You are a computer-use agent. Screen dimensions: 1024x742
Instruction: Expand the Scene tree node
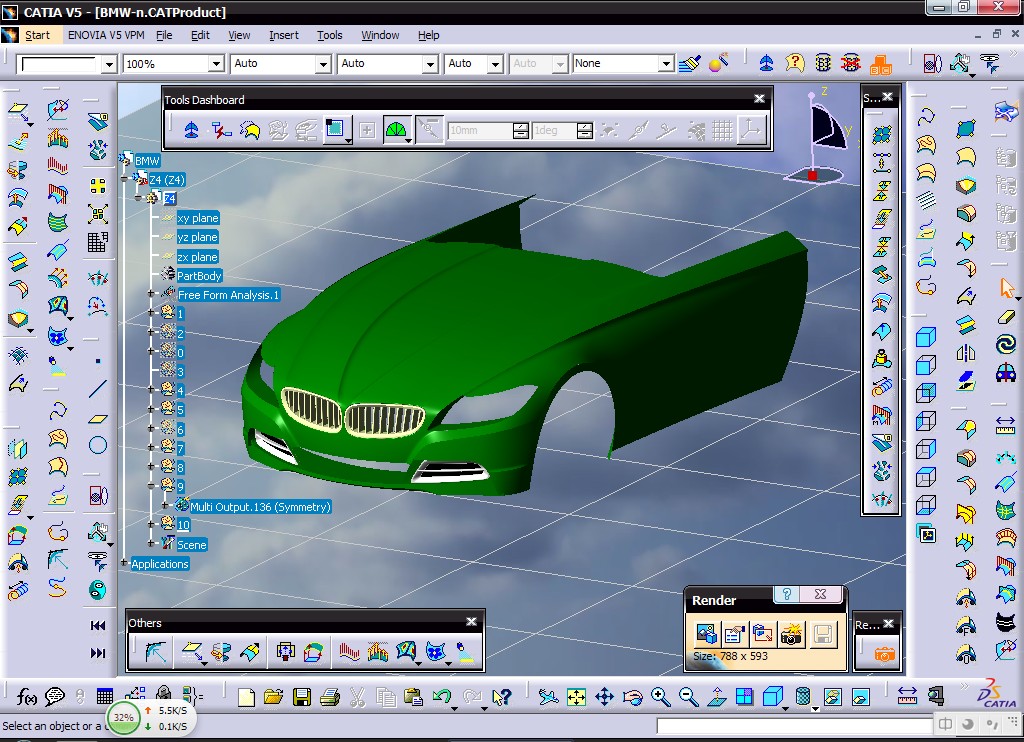click(x=151, y=543)
